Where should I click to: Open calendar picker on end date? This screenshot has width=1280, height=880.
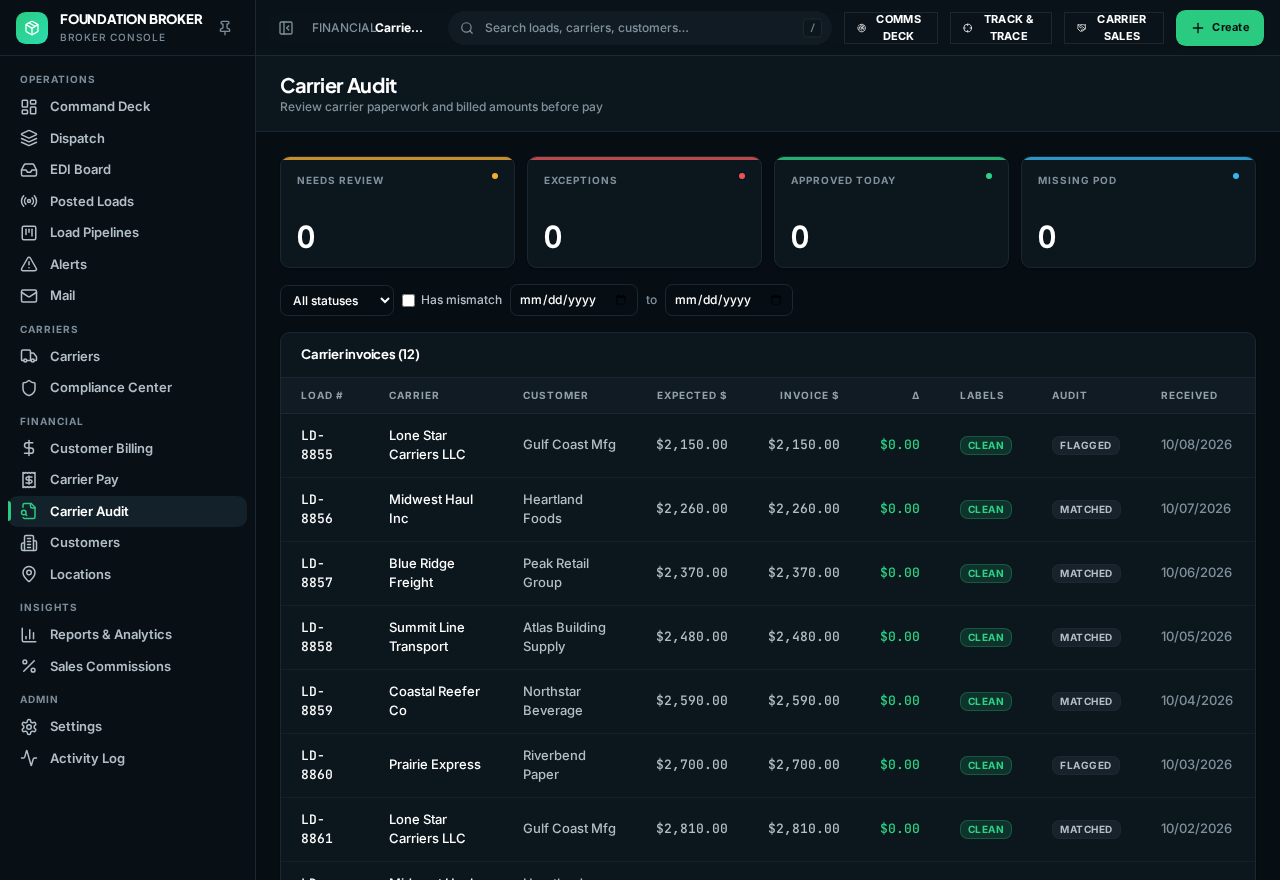pyautogui.click(x=776, y=300)
